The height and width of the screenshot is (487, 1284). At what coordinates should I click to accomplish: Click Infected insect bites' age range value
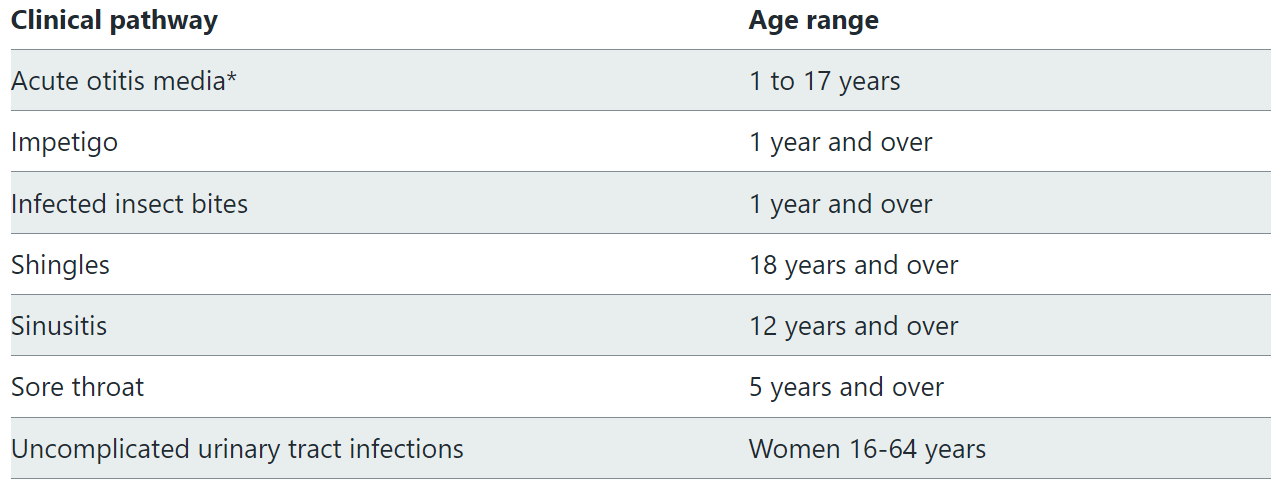pos(840,204)
